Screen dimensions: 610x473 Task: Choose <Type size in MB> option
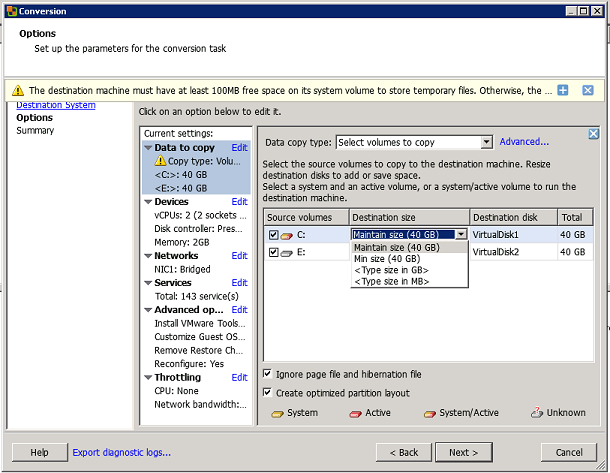click(x=409, y=281)
